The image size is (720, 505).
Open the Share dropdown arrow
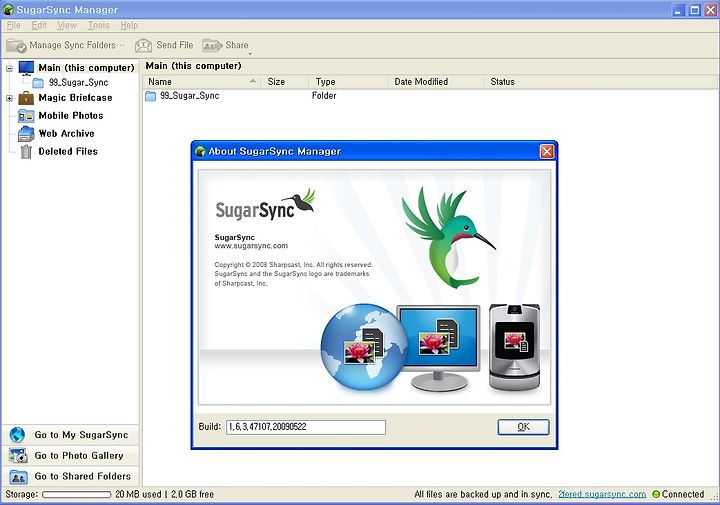[x=251, y=54]
